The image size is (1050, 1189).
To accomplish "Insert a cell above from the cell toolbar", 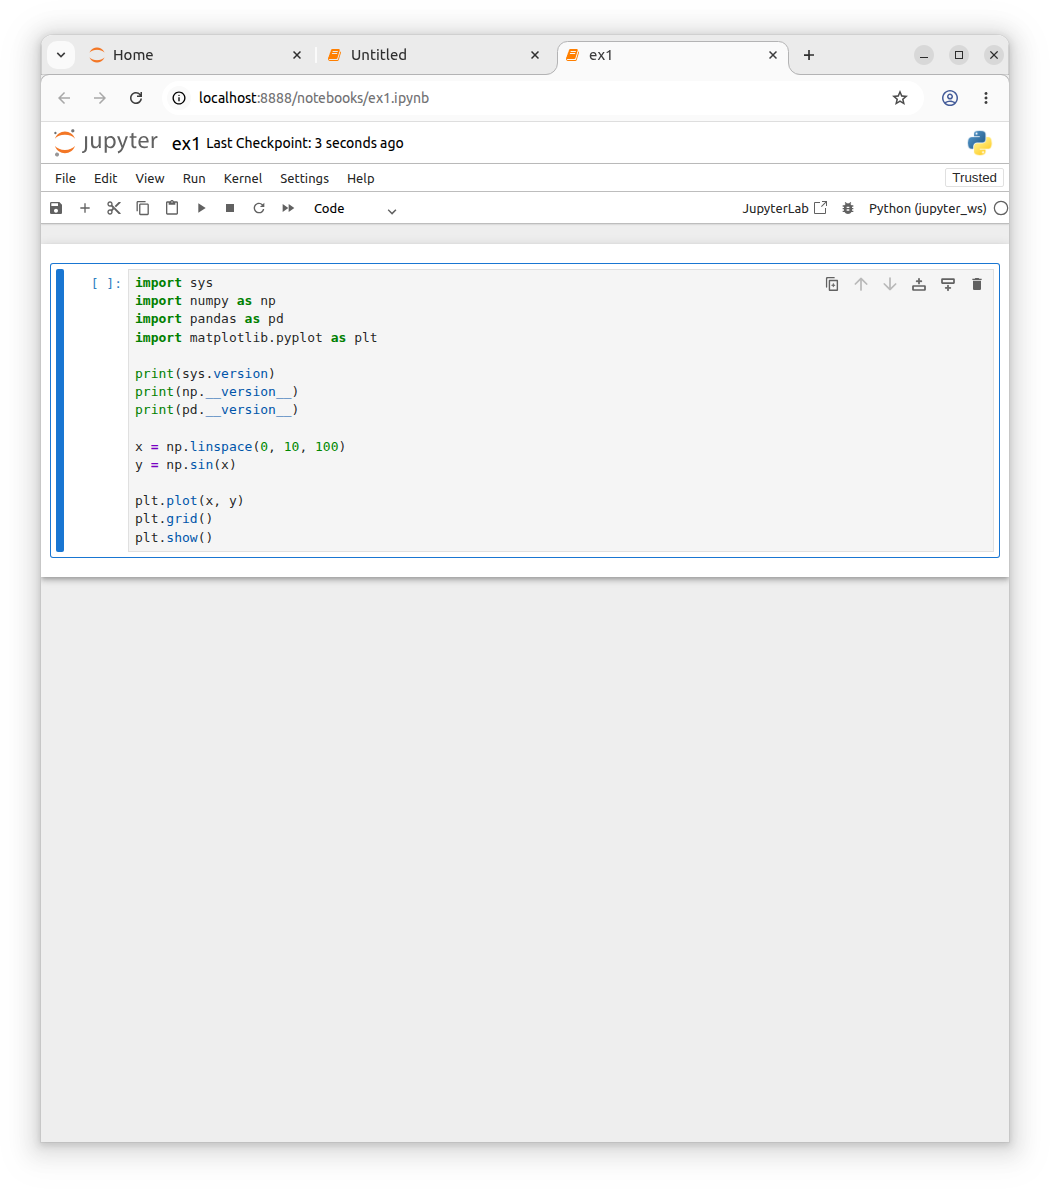I will (919, 284).
